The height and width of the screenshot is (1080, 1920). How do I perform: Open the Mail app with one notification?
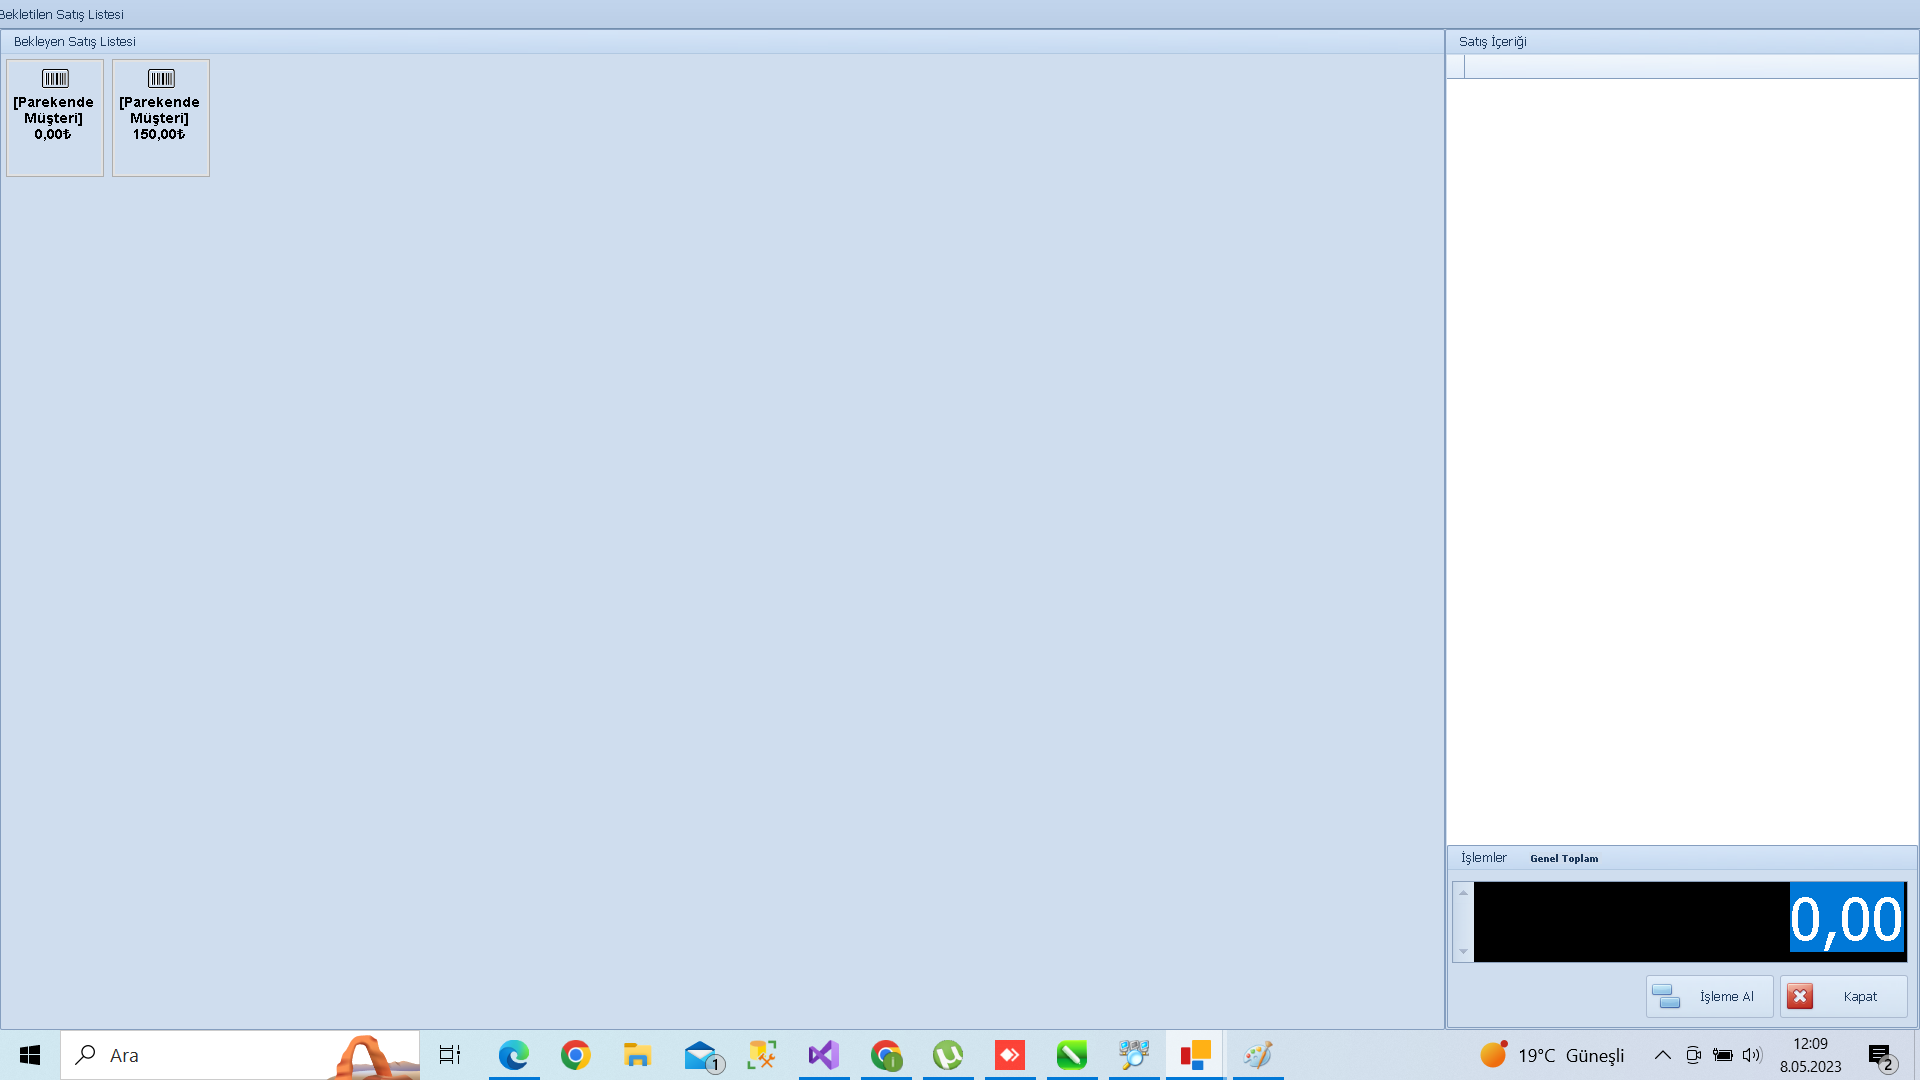(701, 1055)
